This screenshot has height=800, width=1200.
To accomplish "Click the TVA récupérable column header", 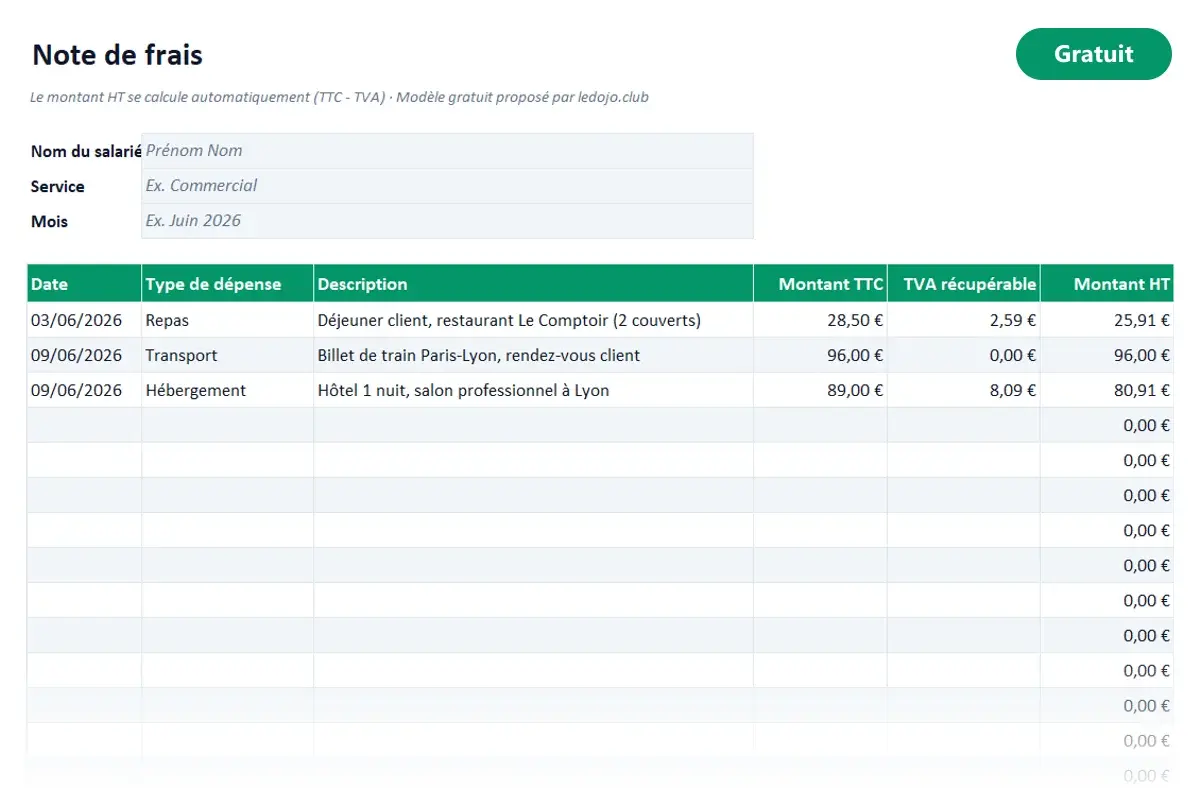I will 964,284.
